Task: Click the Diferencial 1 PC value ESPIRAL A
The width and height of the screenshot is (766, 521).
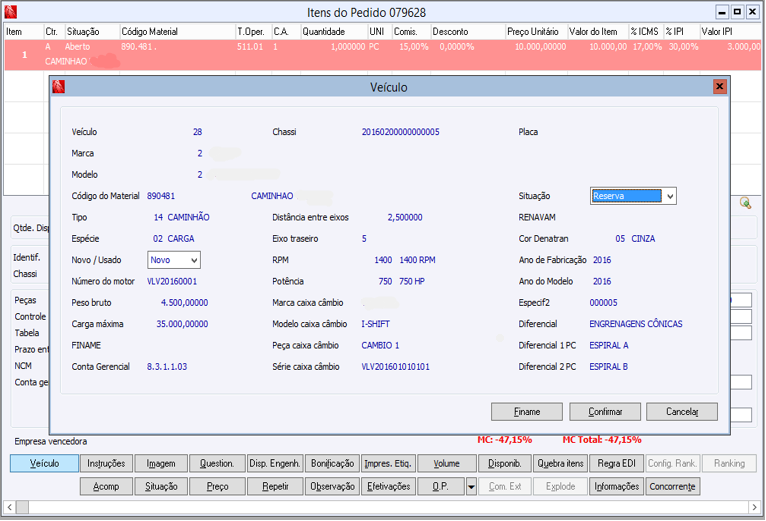Action: [609, 346]
